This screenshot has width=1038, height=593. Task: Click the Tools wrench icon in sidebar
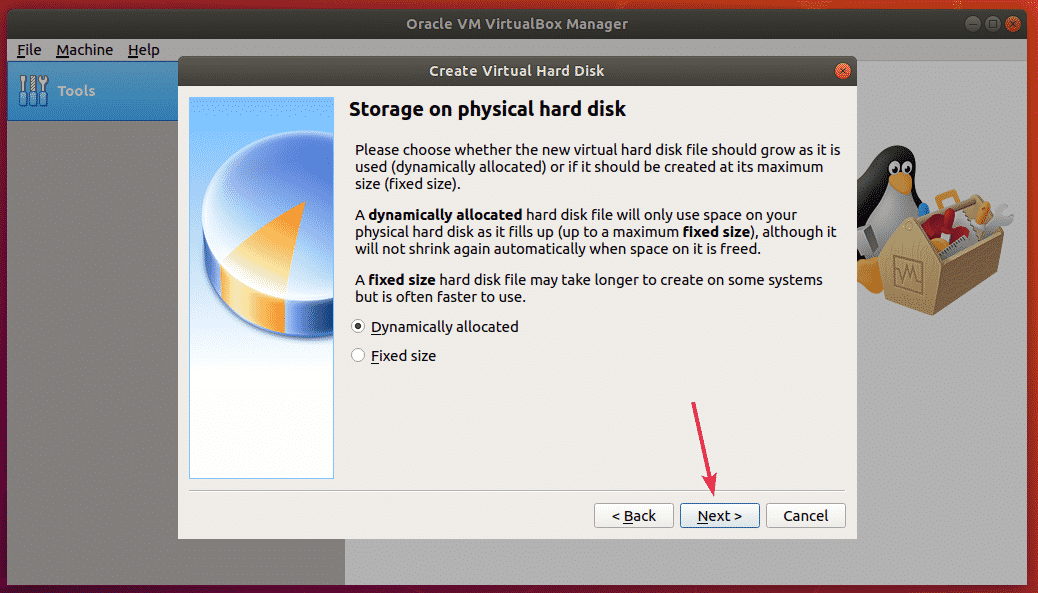34,91
